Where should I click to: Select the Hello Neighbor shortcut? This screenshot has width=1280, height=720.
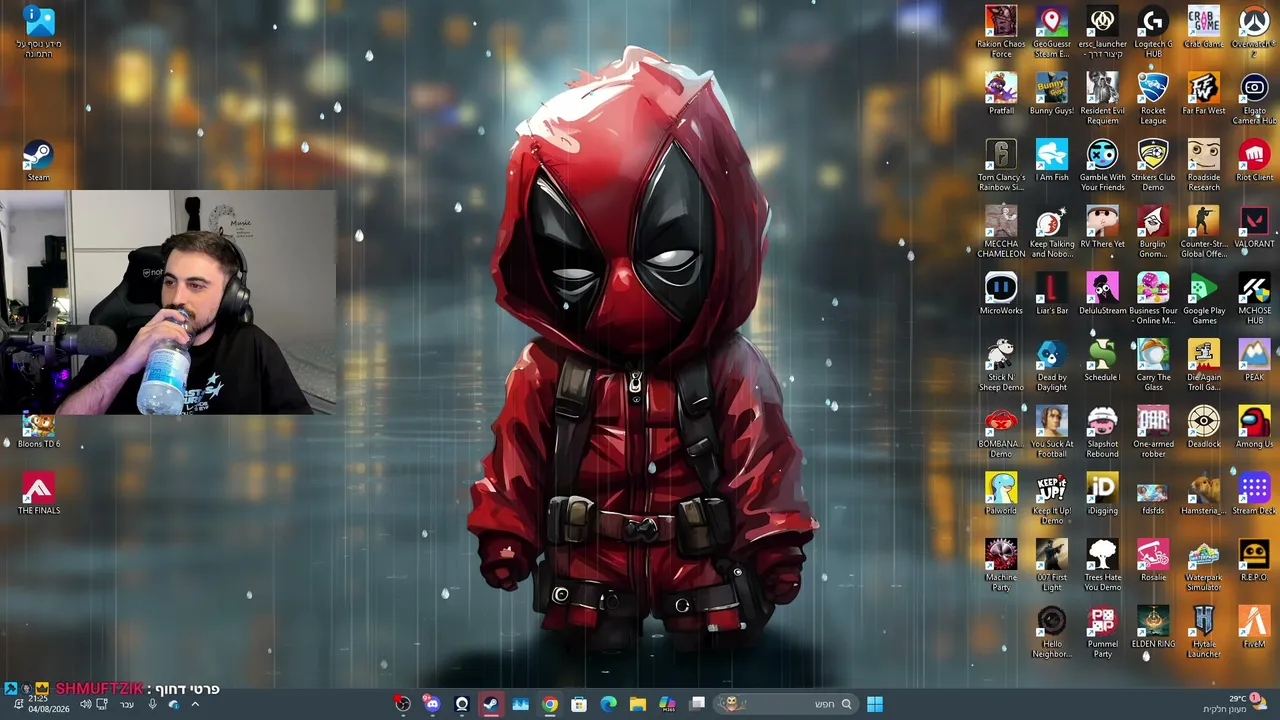click(x=1052, y=632)
